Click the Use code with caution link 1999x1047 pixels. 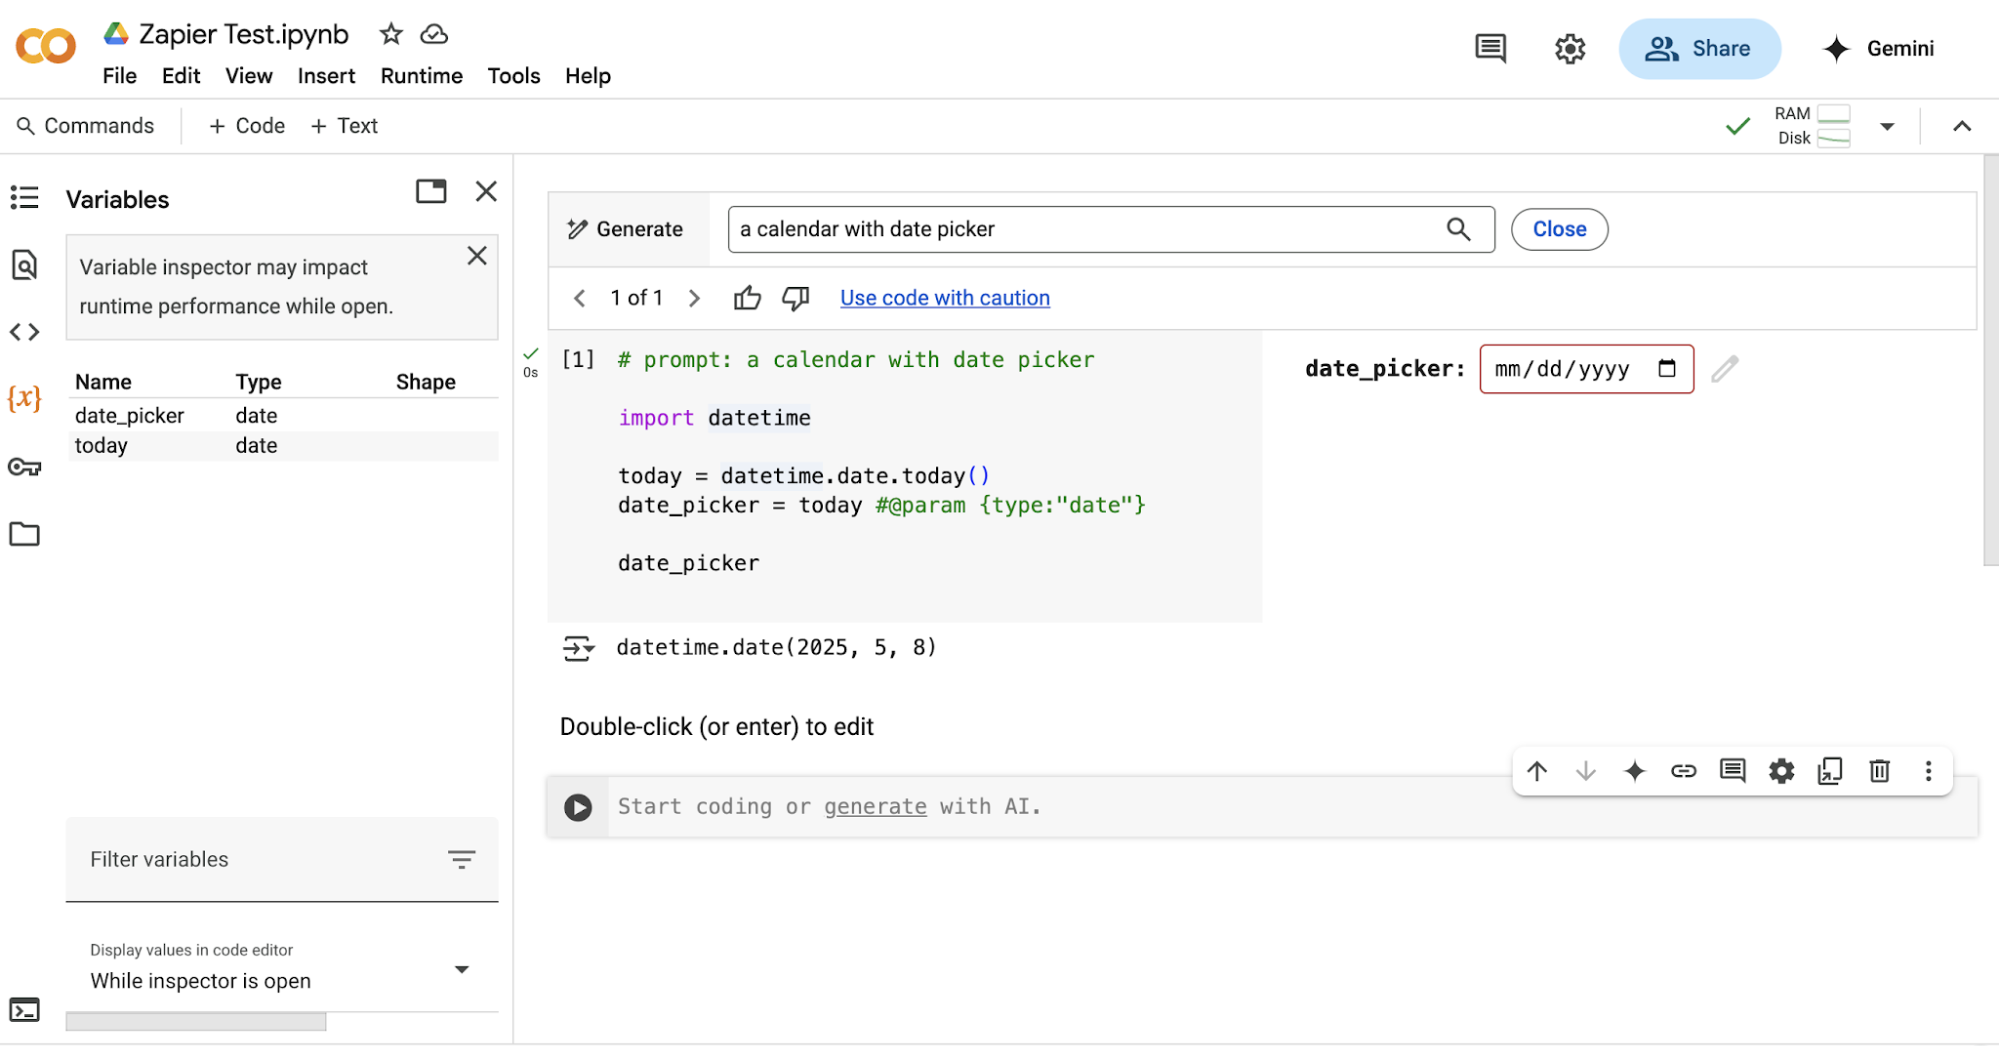[944, 297]
